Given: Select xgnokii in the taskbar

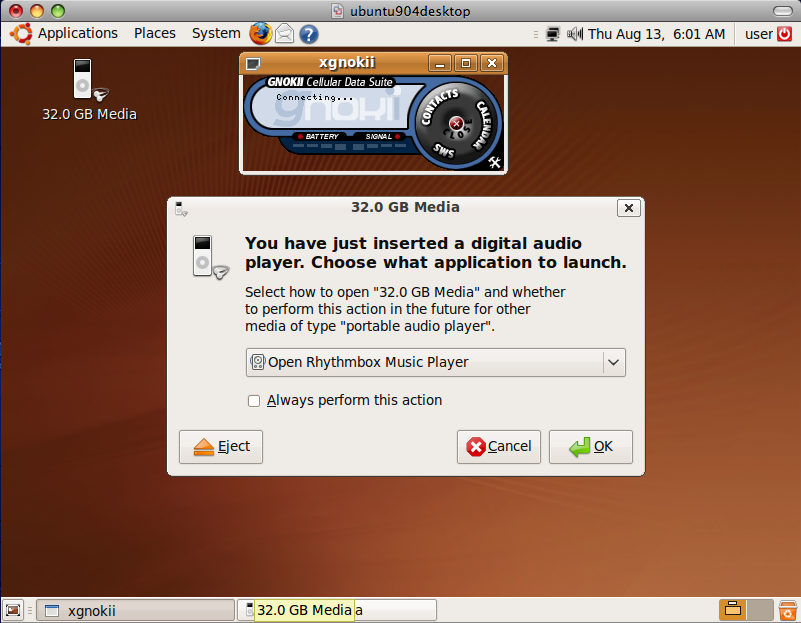Looking at the screenshot, I should point(135,610).
